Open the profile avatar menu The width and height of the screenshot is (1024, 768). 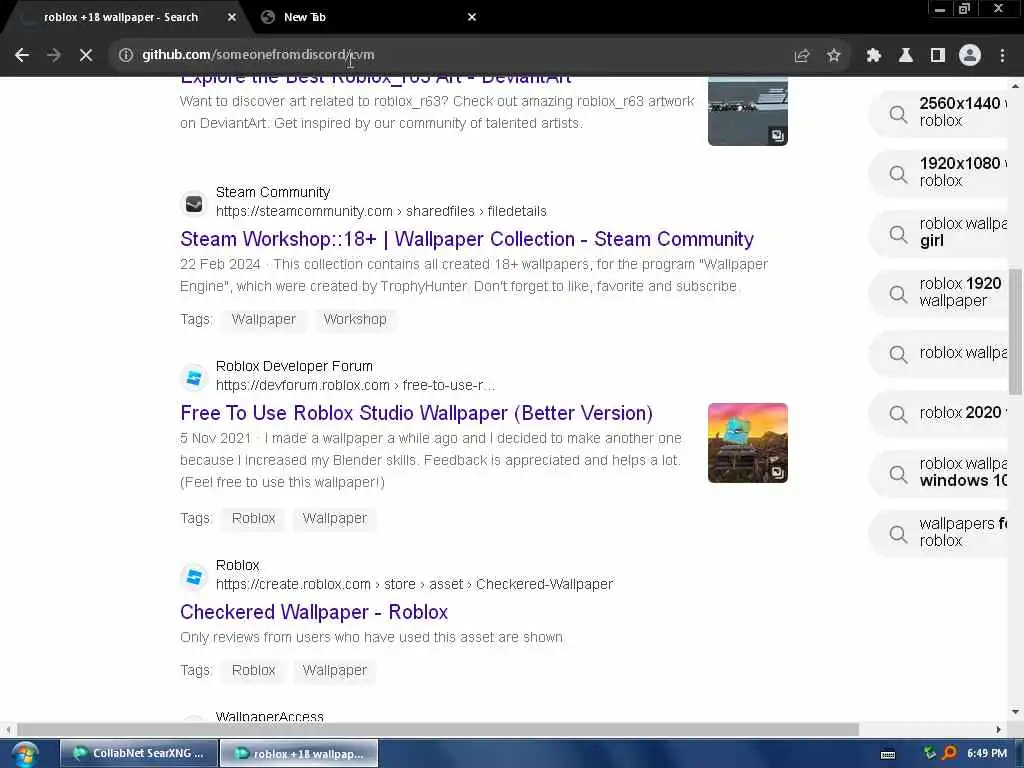coord(970,56)
